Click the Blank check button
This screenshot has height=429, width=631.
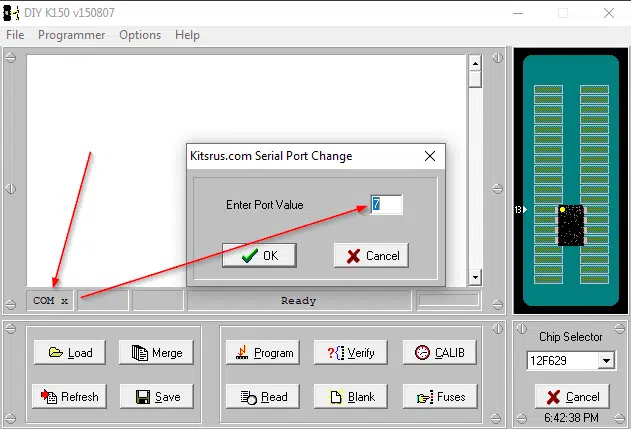[351, 396]
